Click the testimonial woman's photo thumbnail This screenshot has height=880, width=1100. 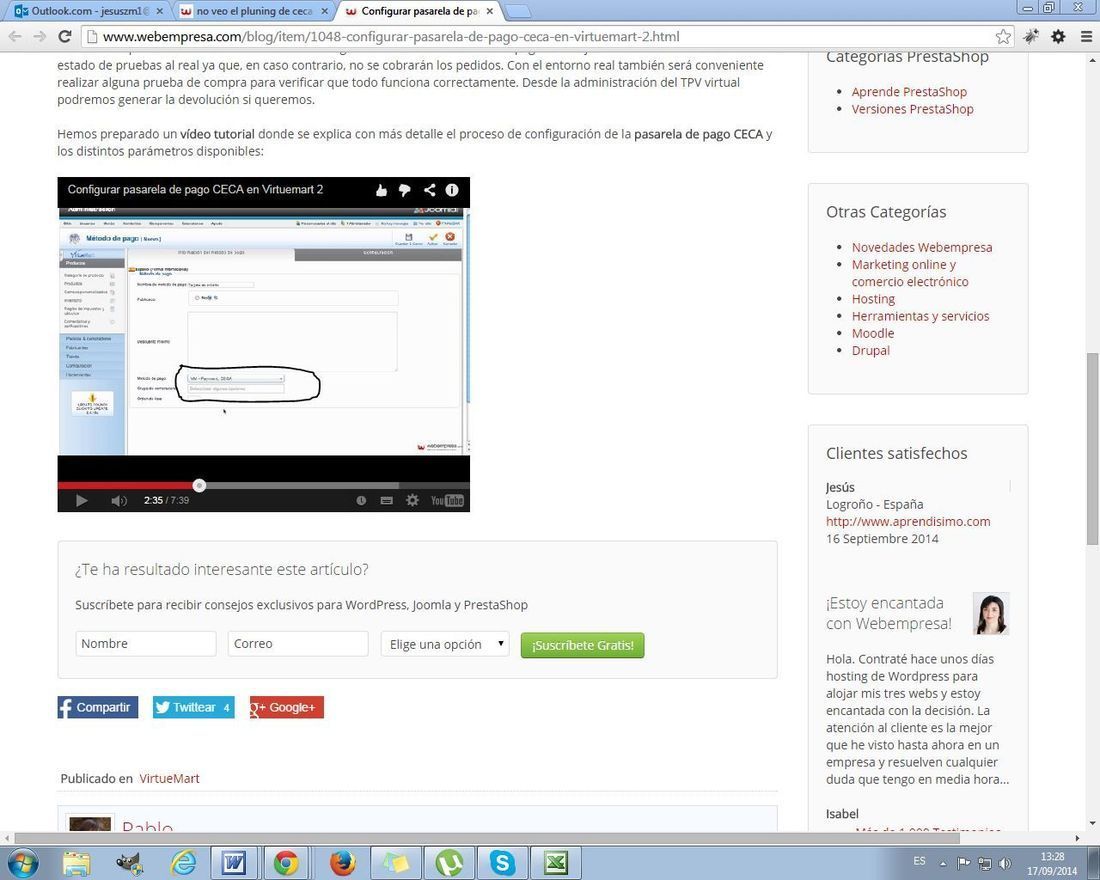pyautogui.click(x=991, y=613)
